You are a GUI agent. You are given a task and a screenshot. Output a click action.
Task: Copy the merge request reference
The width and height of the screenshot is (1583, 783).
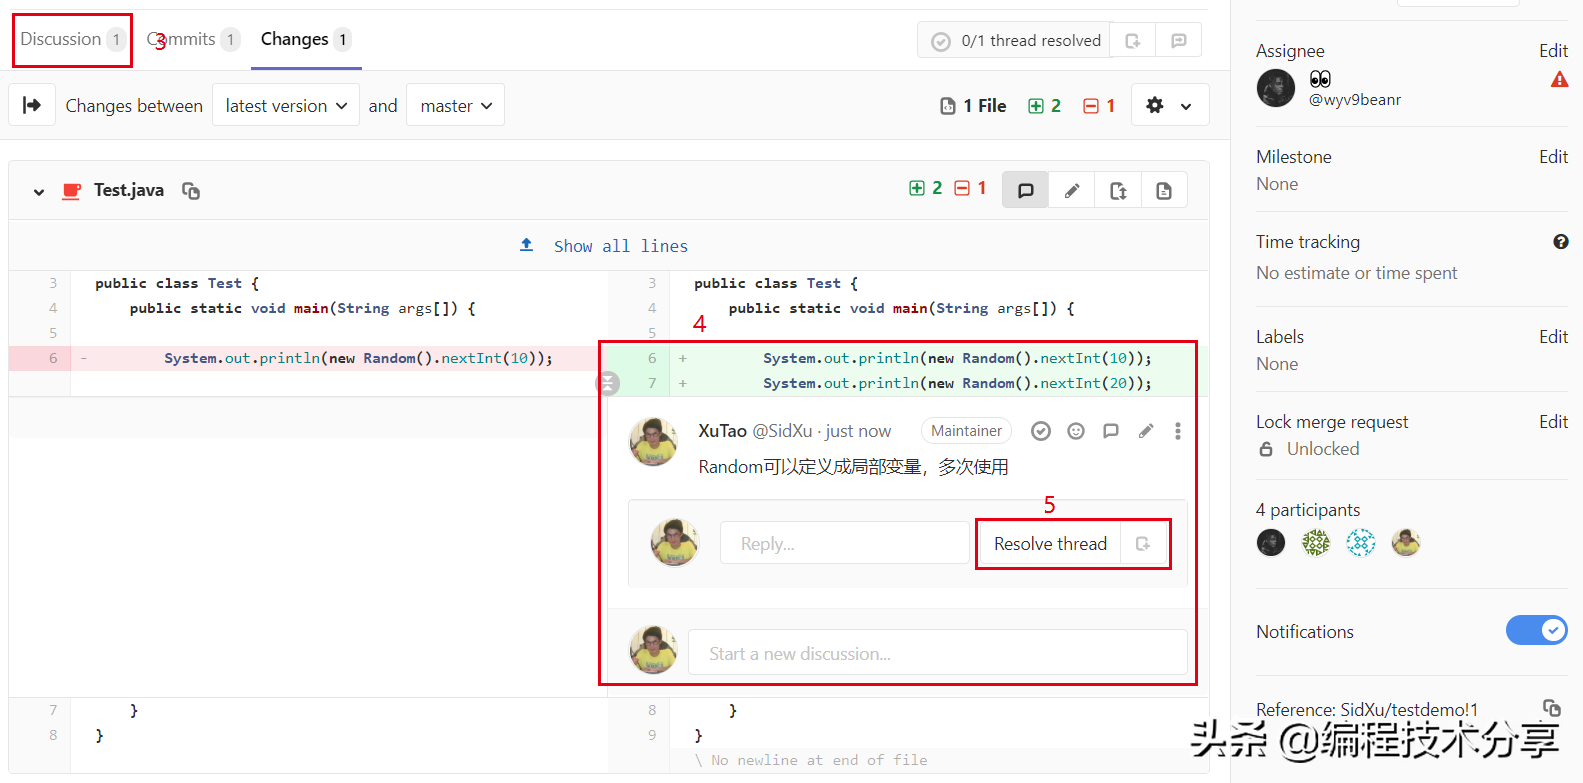pos(1552,707)
